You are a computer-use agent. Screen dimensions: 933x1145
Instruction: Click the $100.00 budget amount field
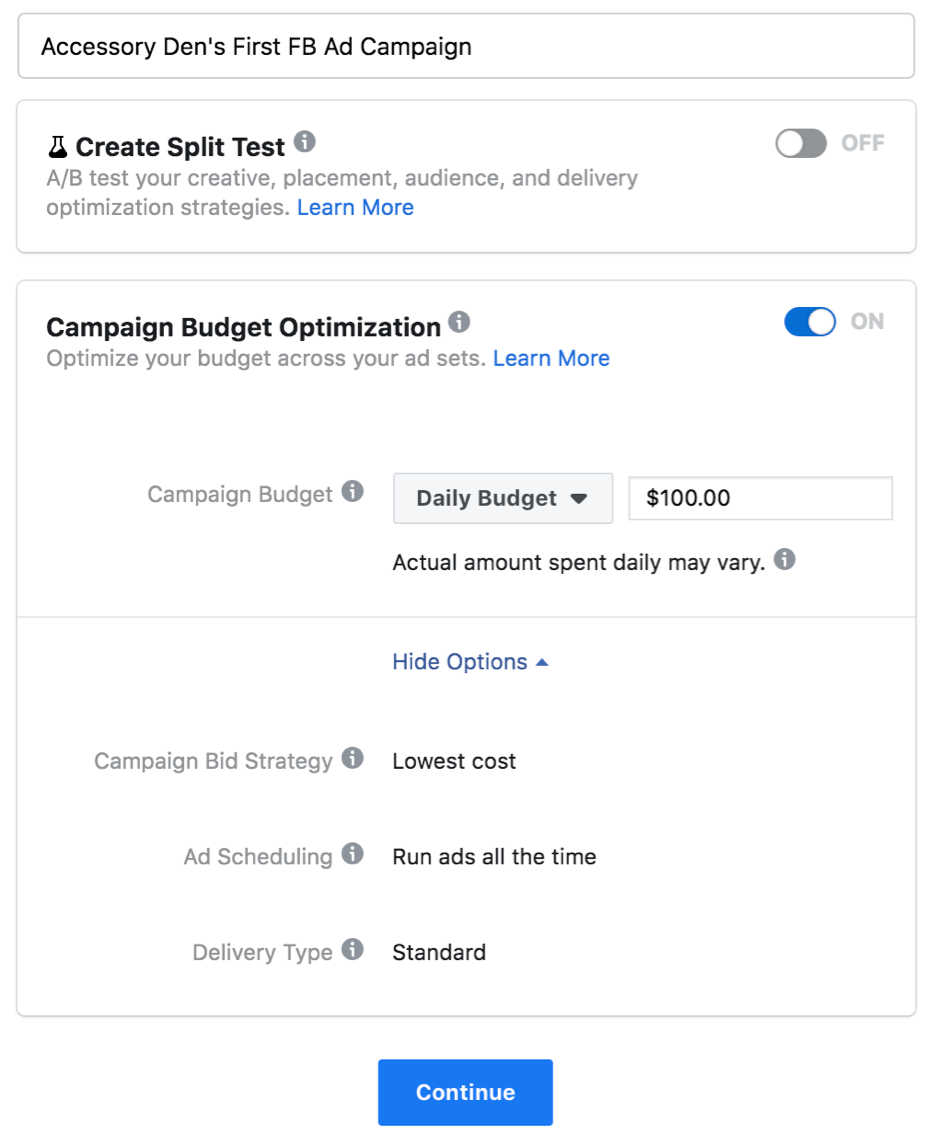tap(759, 498)
